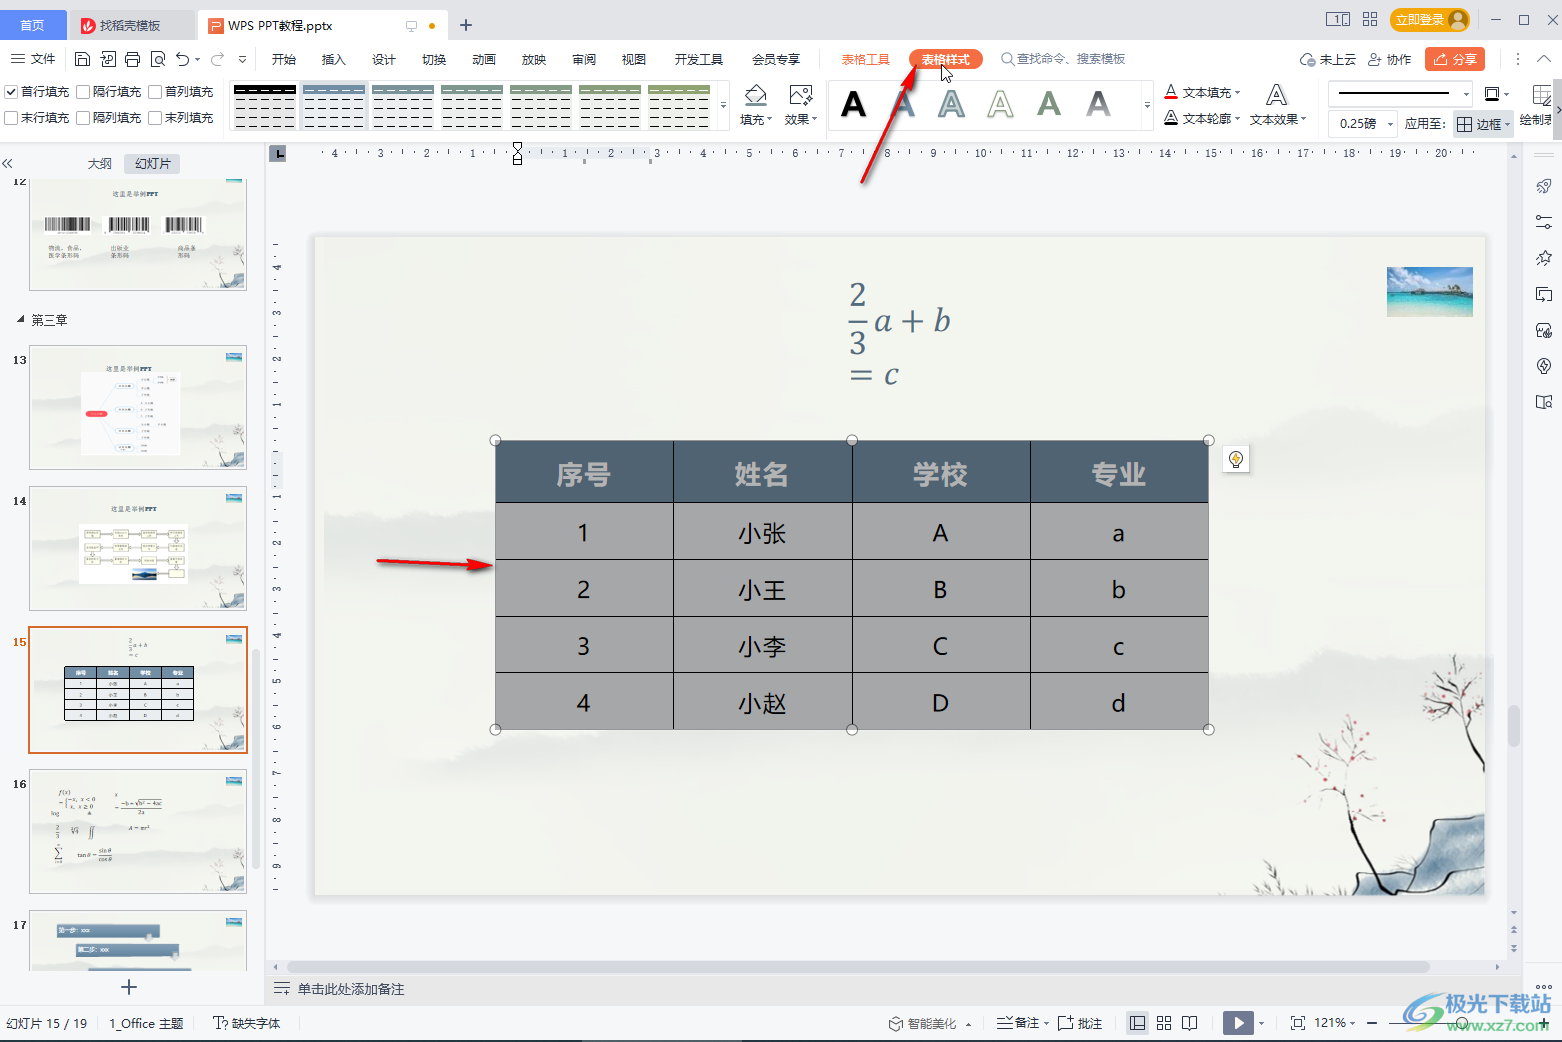Switch to reading view icon
The height and width of the screenshot is (1042, 1562).
(x=1190, y=1023)
